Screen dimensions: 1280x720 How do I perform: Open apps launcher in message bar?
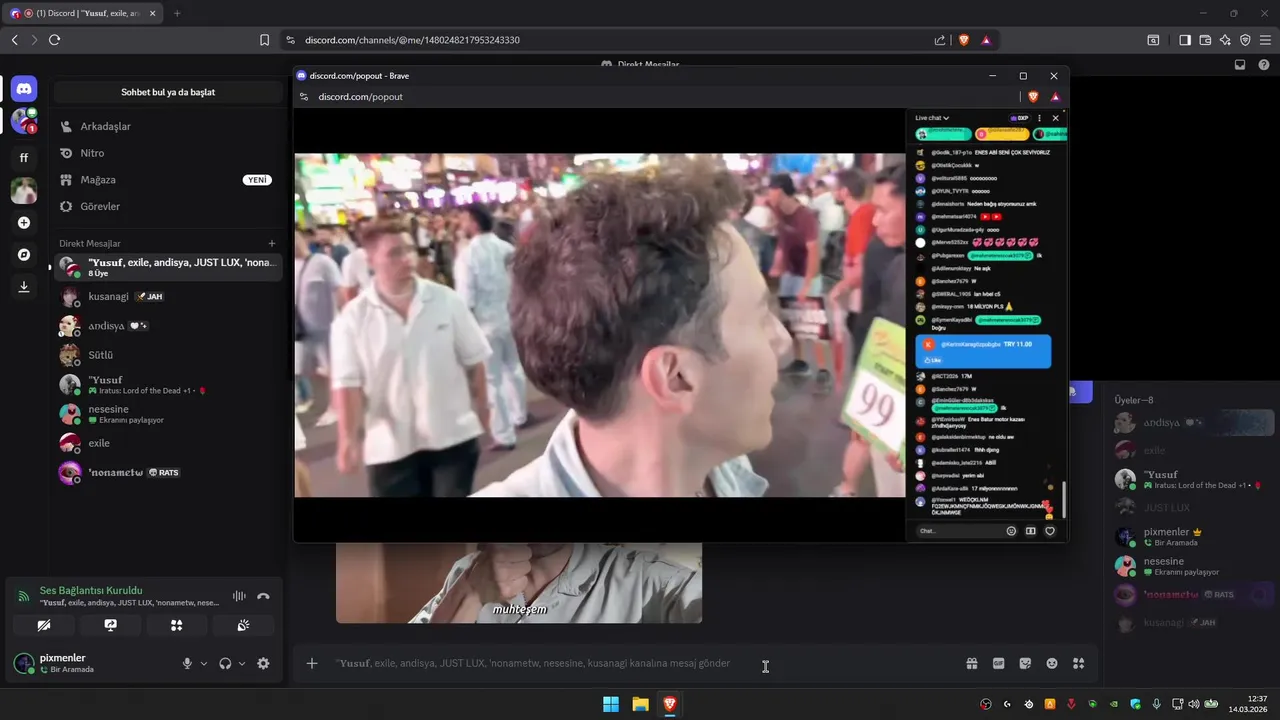coord(1078,663)
